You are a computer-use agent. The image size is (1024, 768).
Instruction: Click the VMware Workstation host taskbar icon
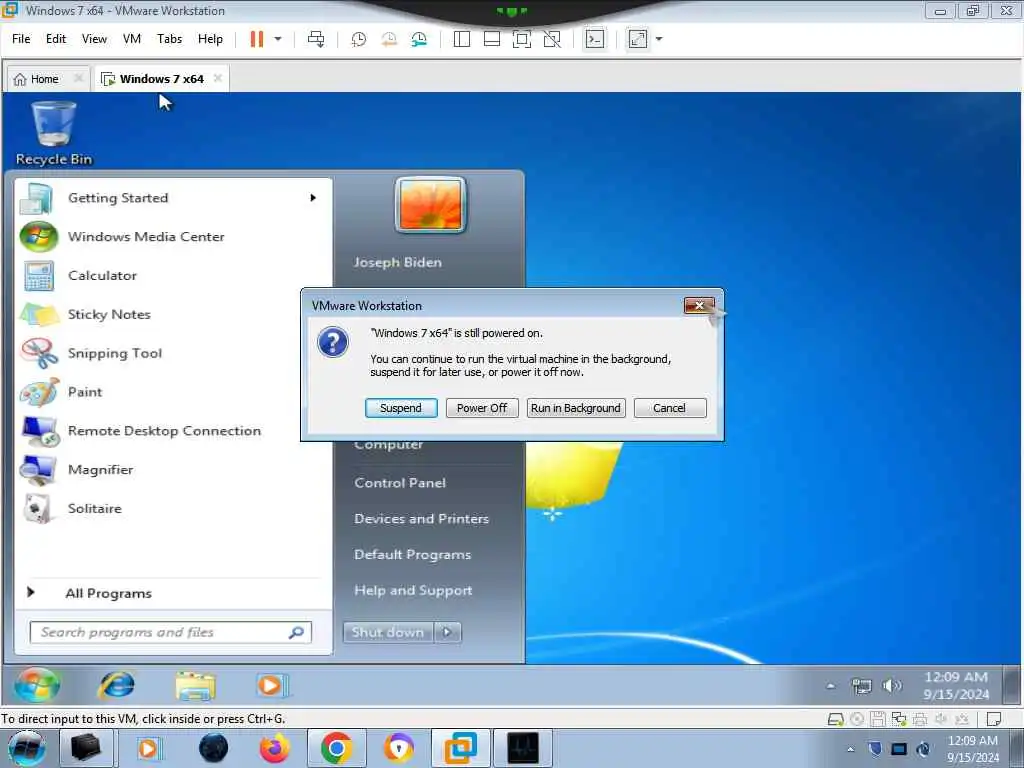pyautogui.click(x=460, y=748)
